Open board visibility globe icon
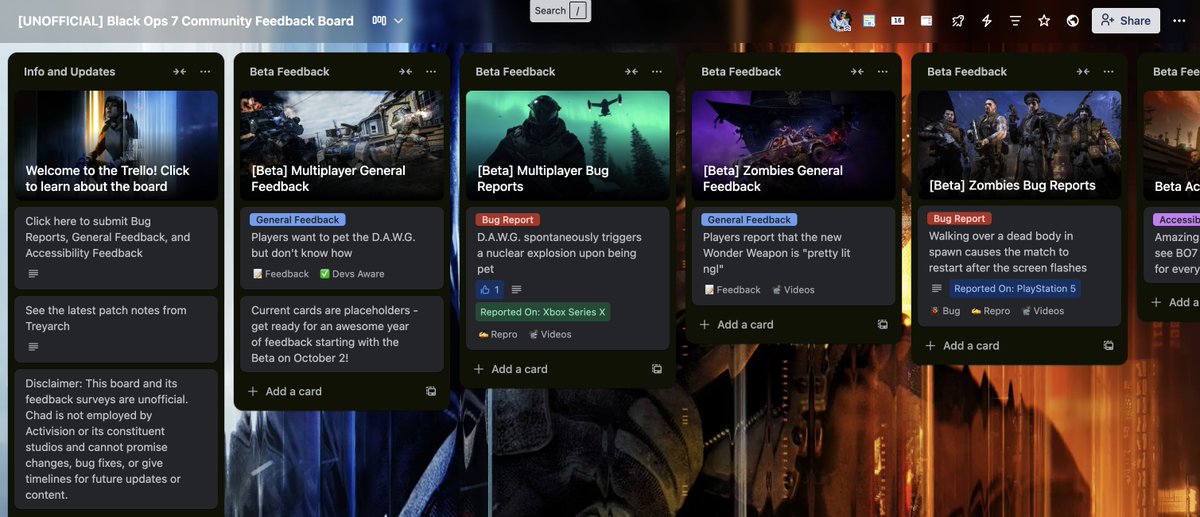 pyautogui.click(x=1073, y=21)
